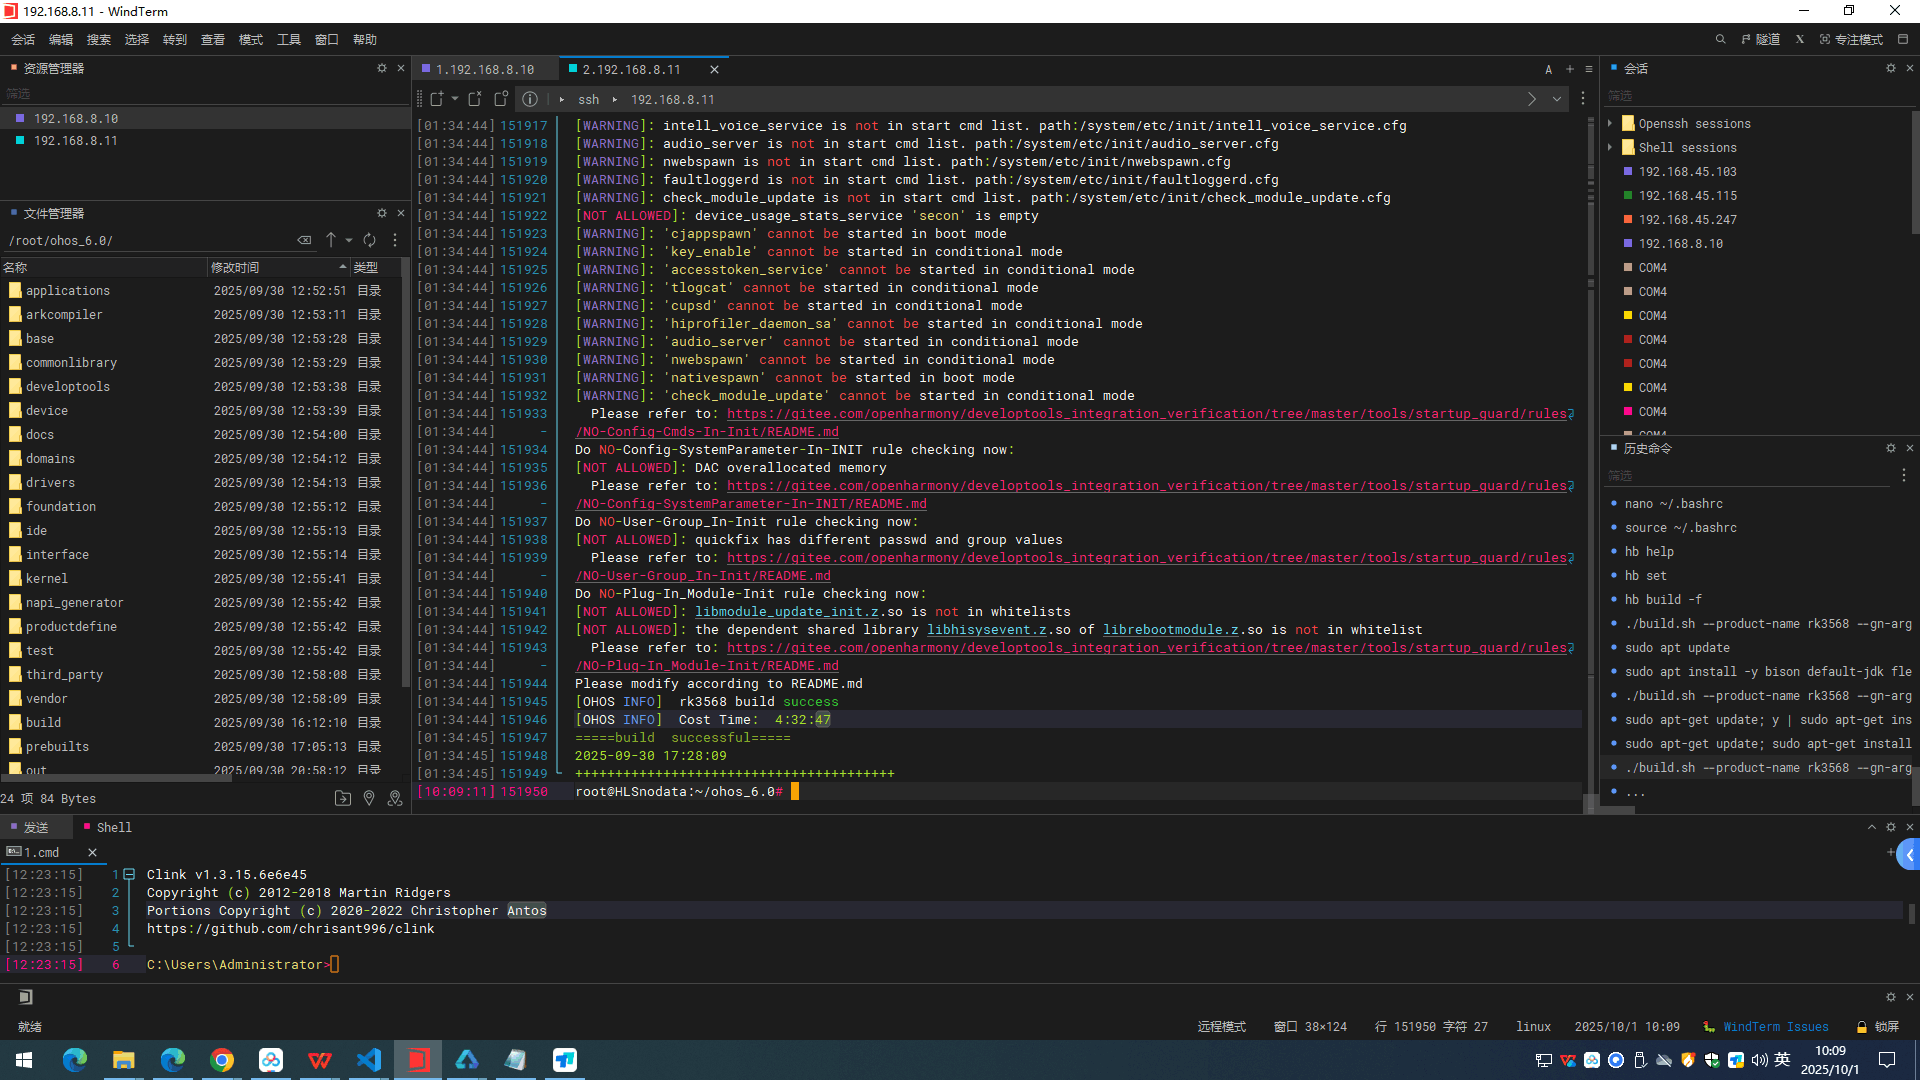The height and width of the screenshot is (1080, 1920).
Task: Select the 发送 tab in bottom panel
Action: pyautogui.click(x=36, y=827)
